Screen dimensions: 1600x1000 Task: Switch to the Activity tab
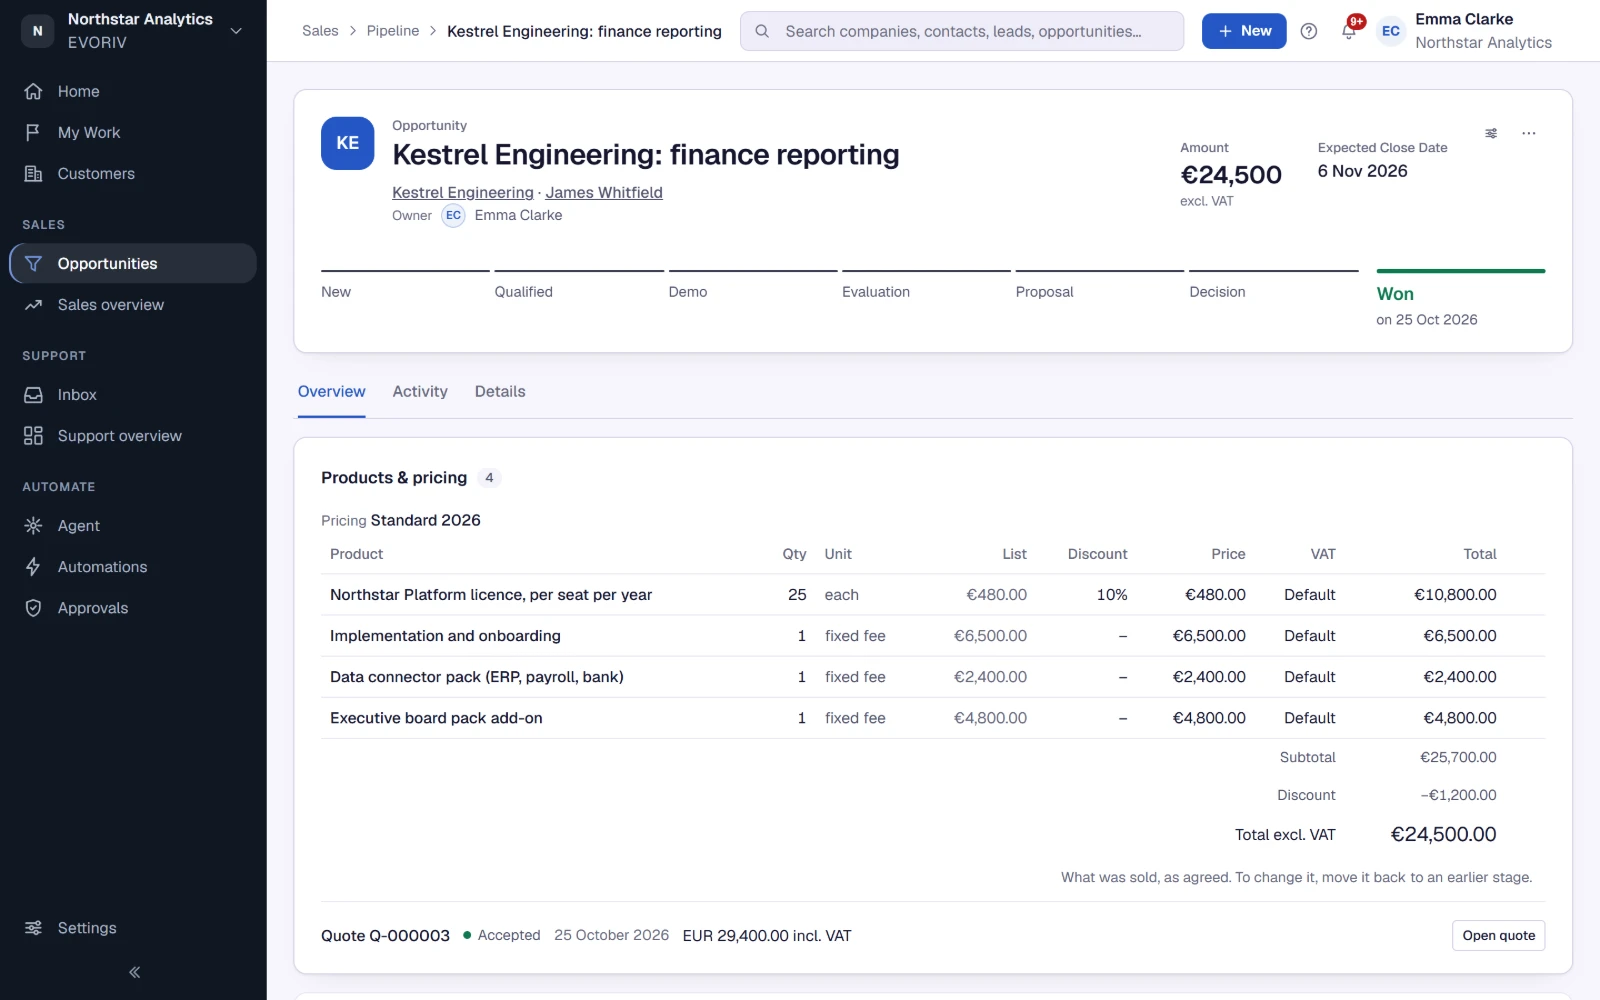tap(420, 391)
